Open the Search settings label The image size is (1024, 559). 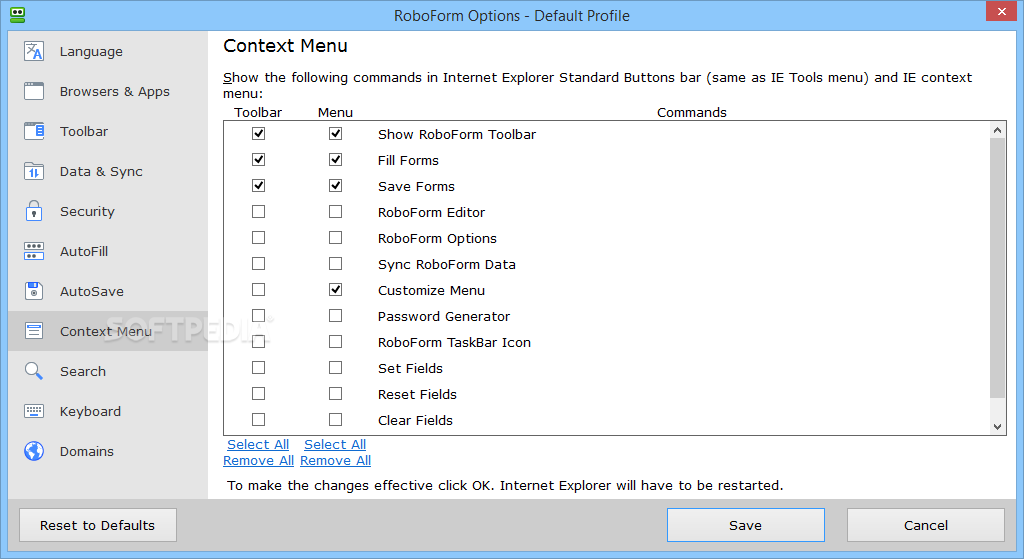click(x=82, y=372)
